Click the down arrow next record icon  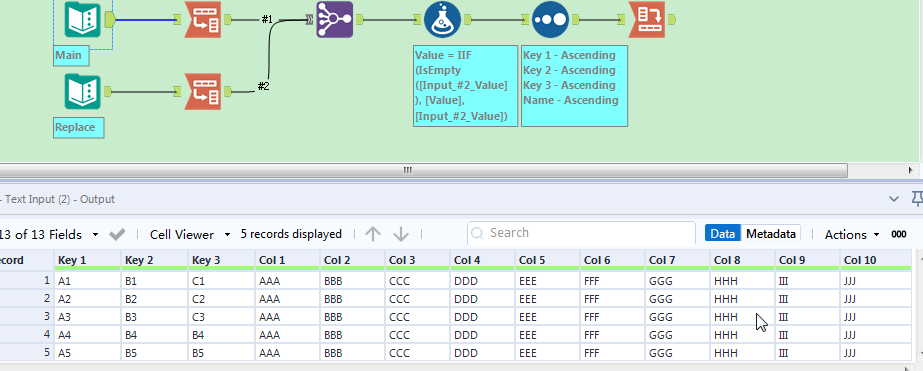pos(401,234)
